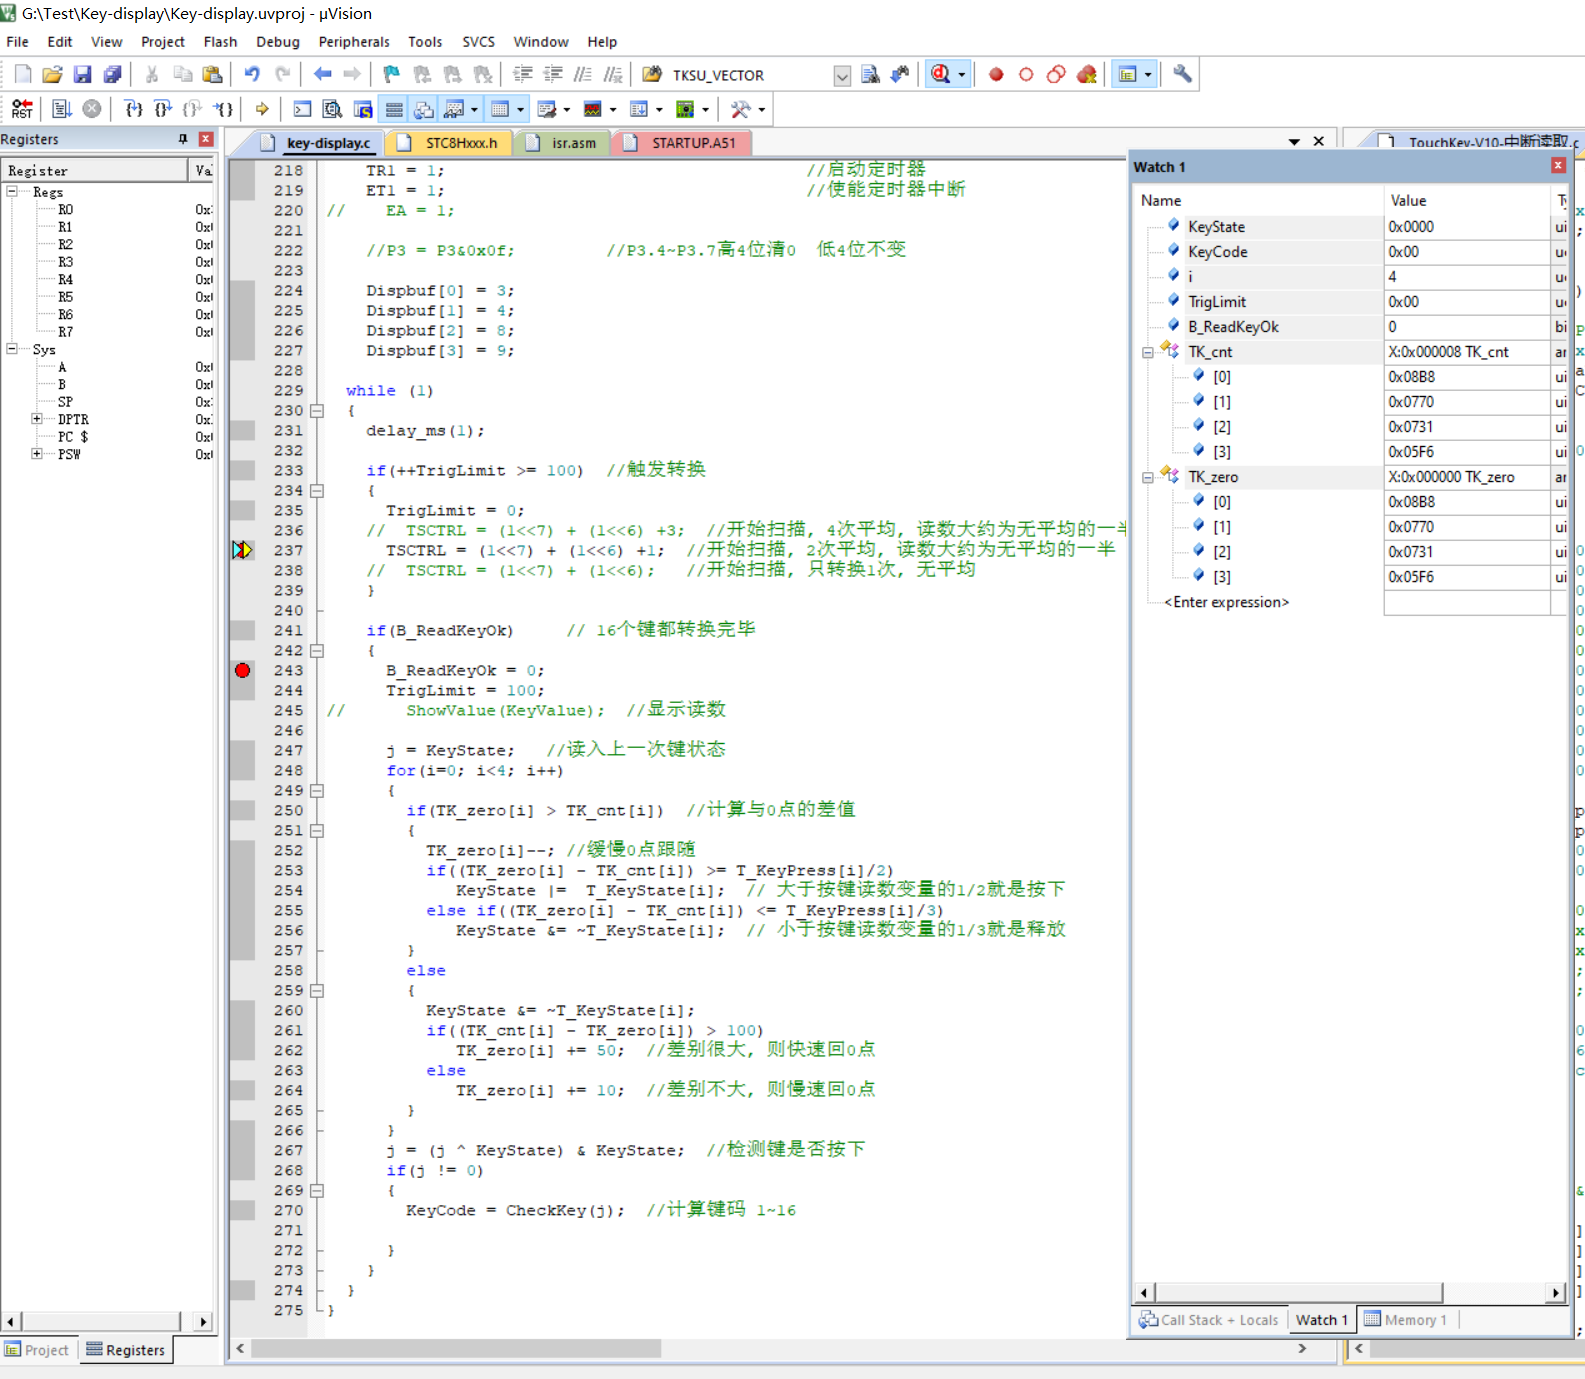
Task: Open Disassembly window icon
Action: (x=332, y=109)
